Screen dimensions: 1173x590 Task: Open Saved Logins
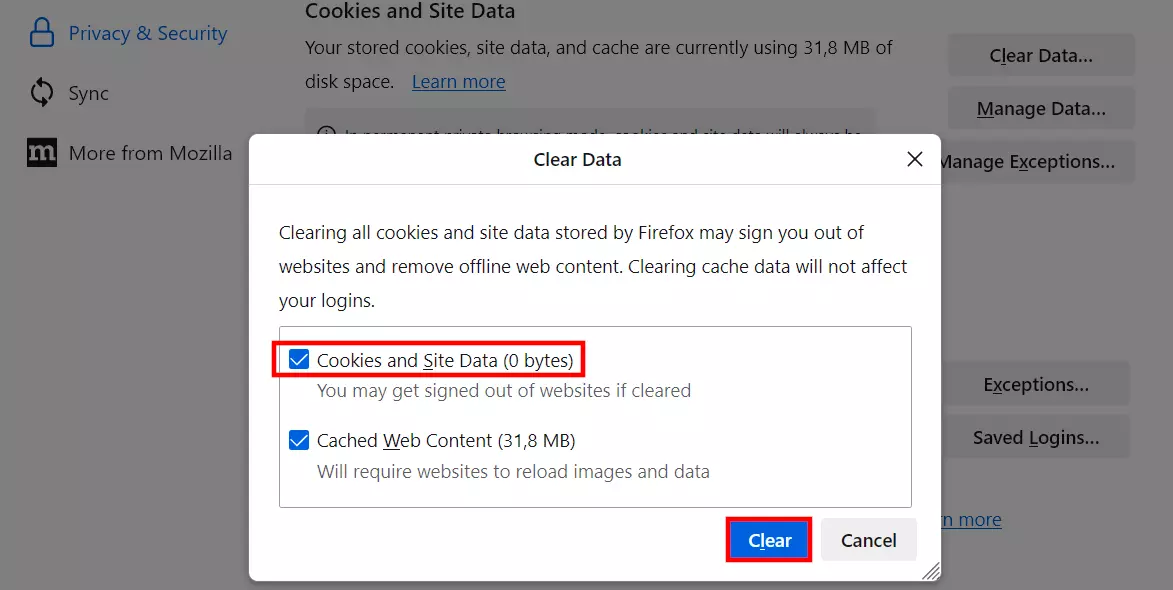pos(1036,436)
